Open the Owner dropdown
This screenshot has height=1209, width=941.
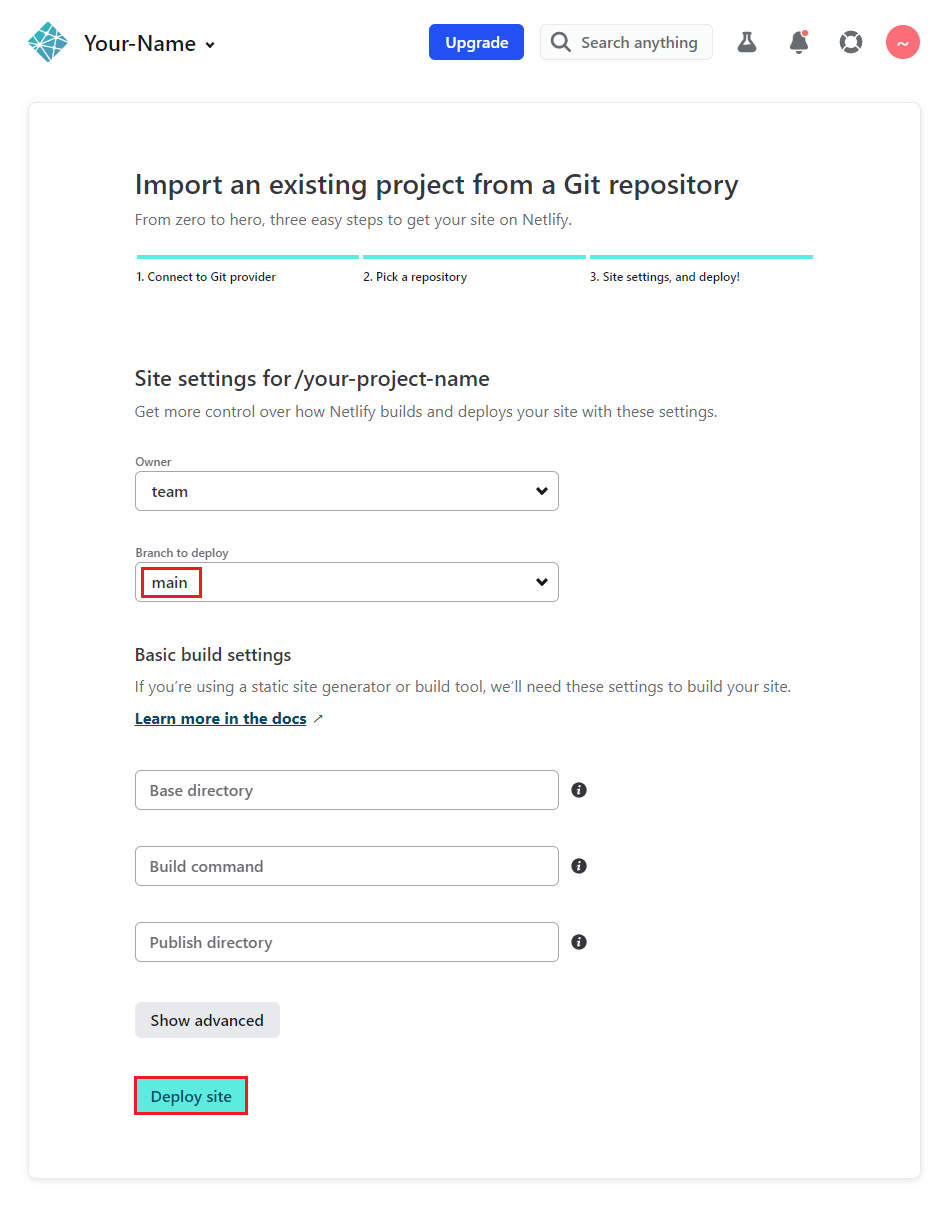347,491
